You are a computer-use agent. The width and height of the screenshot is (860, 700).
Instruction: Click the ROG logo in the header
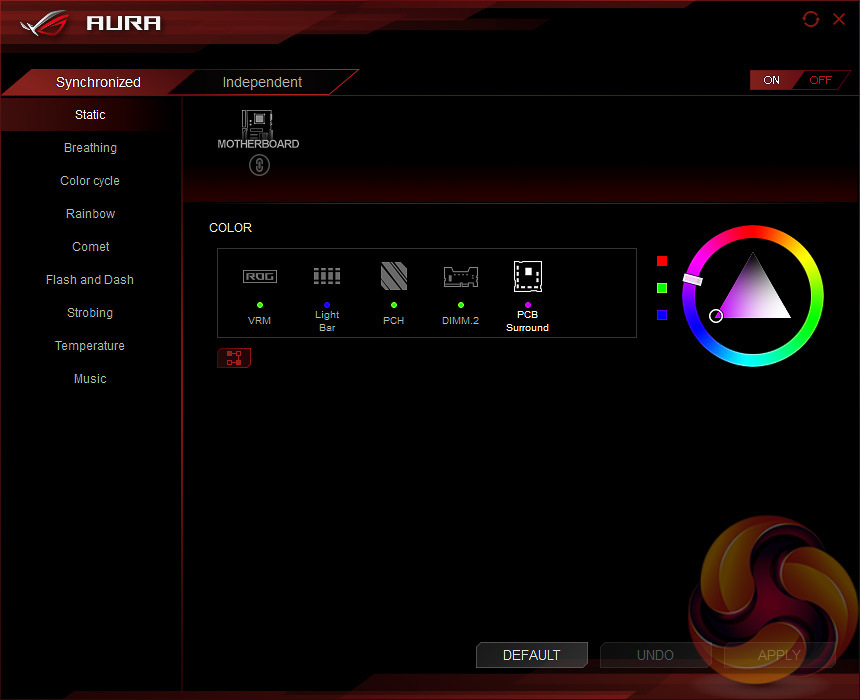(45, 23)
